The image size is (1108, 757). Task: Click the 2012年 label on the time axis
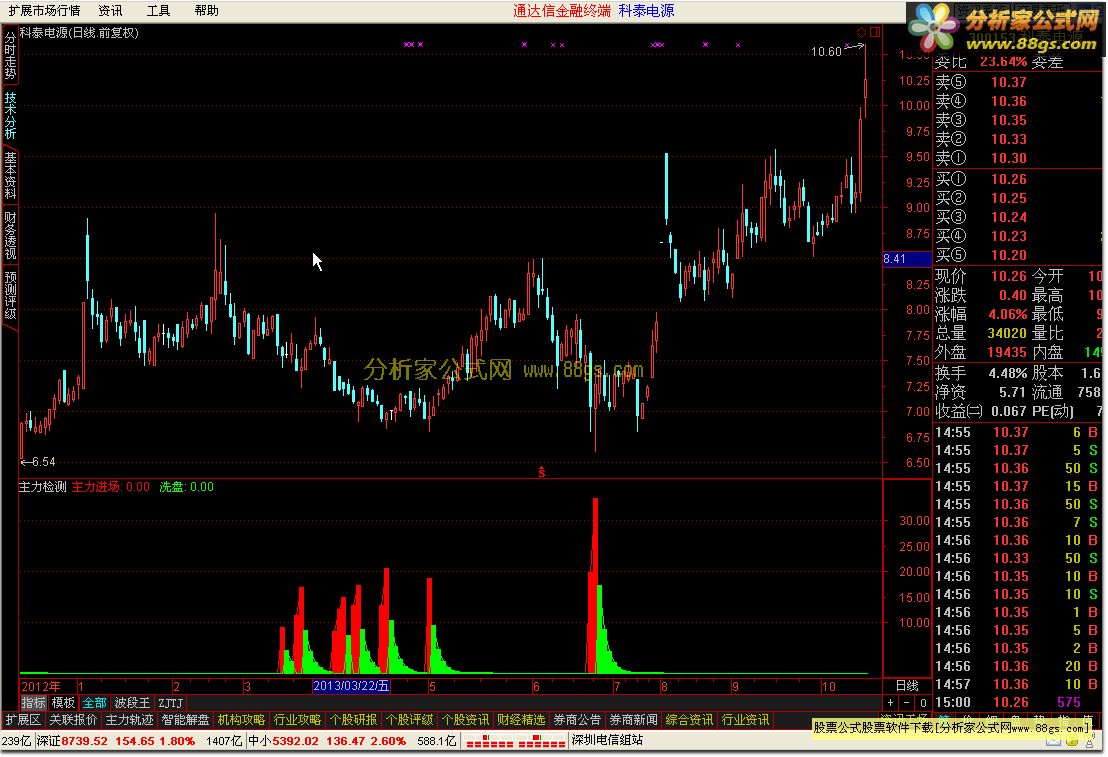click(x=40, y=686)
